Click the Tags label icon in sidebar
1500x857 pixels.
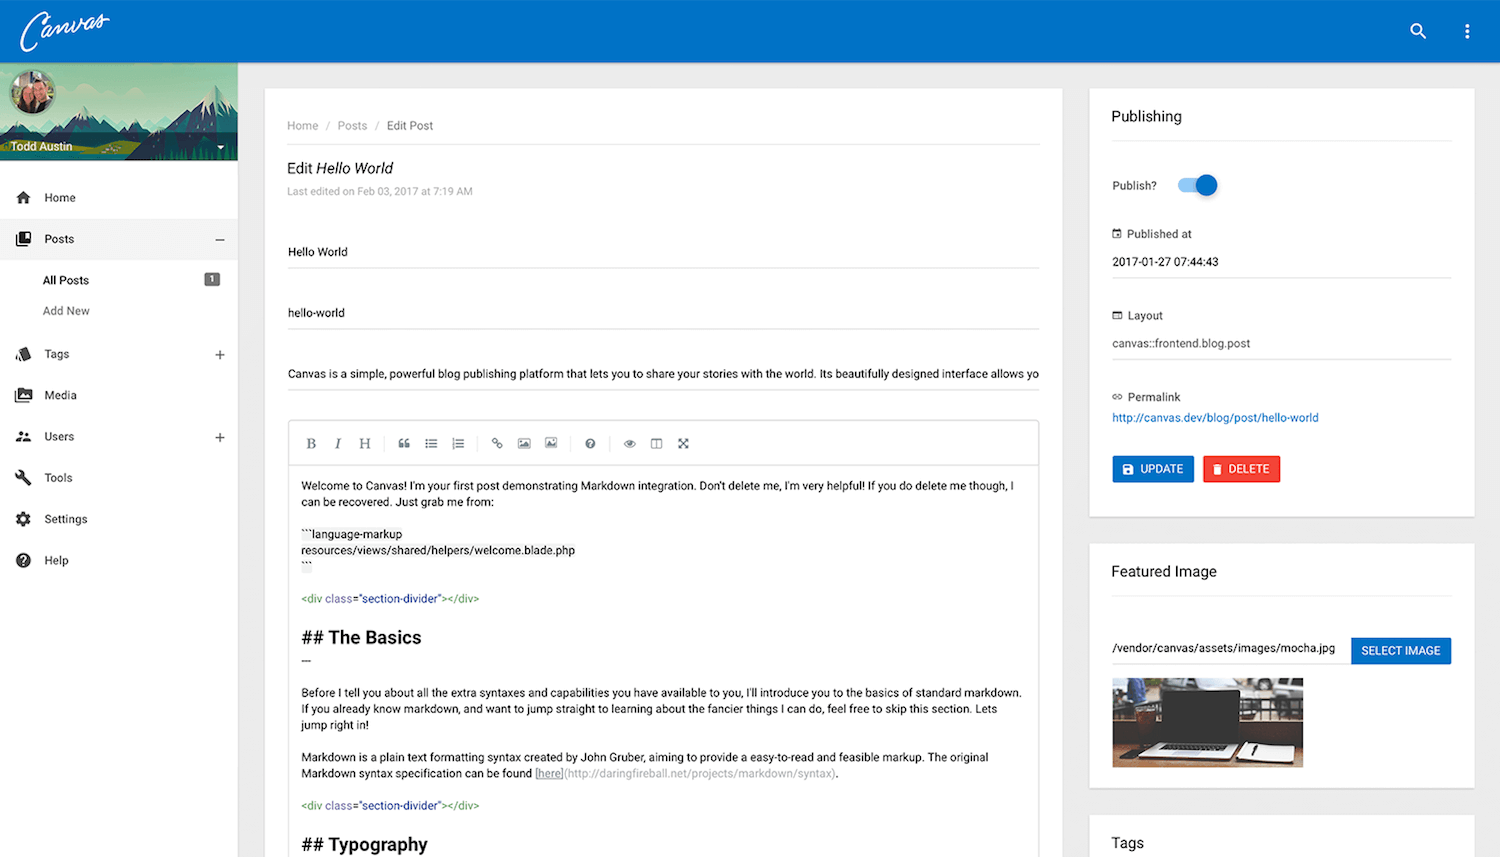pos(23,354)
